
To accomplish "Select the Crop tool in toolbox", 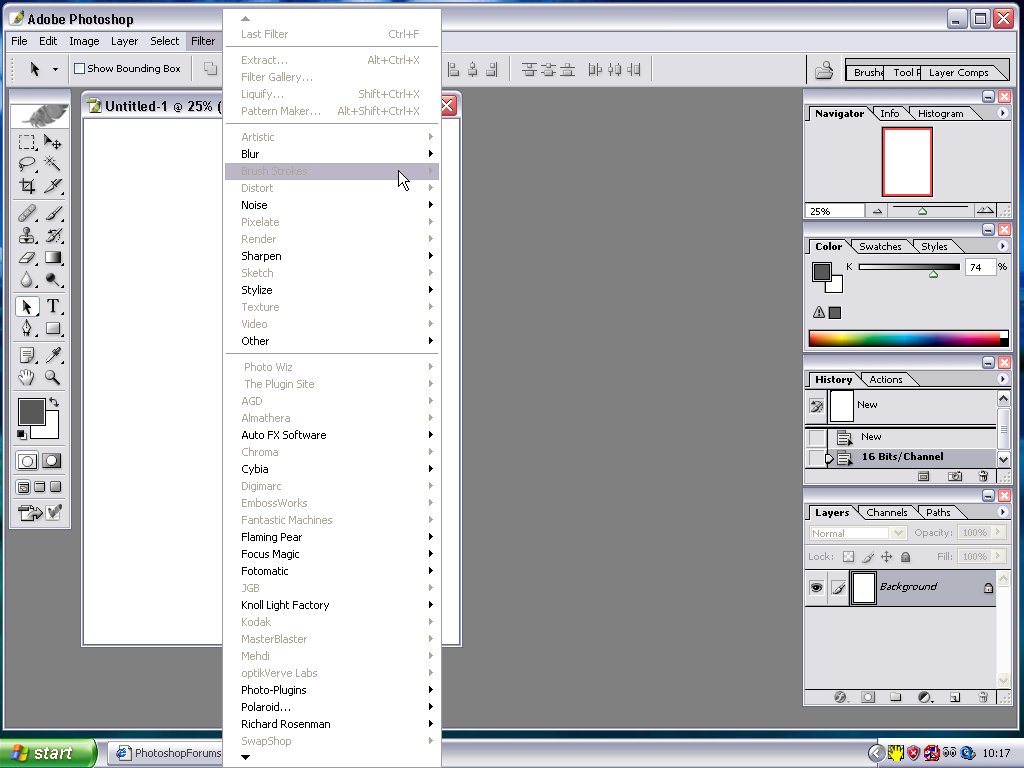I will [28, 186].
